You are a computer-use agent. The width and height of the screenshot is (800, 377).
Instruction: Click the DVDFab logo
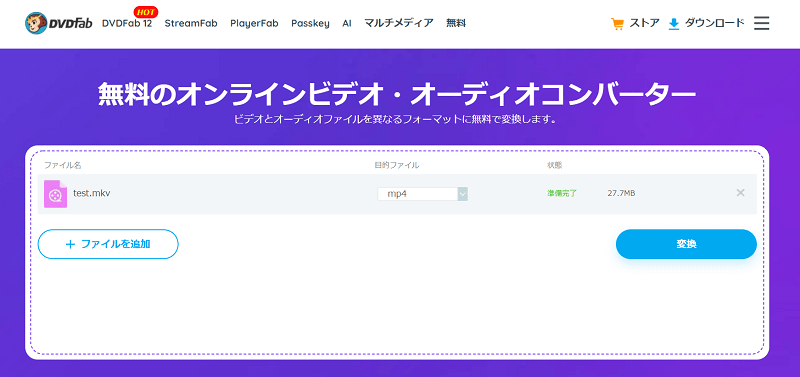tap(58, 23)
